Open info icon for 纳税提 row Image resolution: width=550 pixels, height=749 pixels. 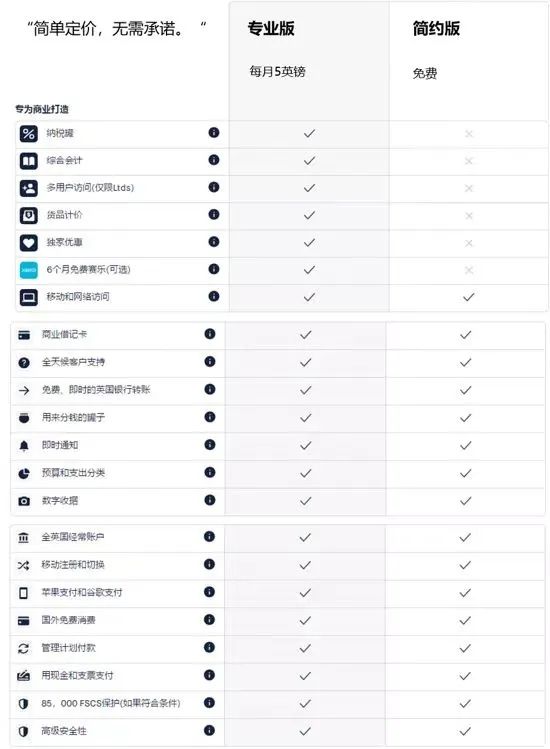click(214, 132)
